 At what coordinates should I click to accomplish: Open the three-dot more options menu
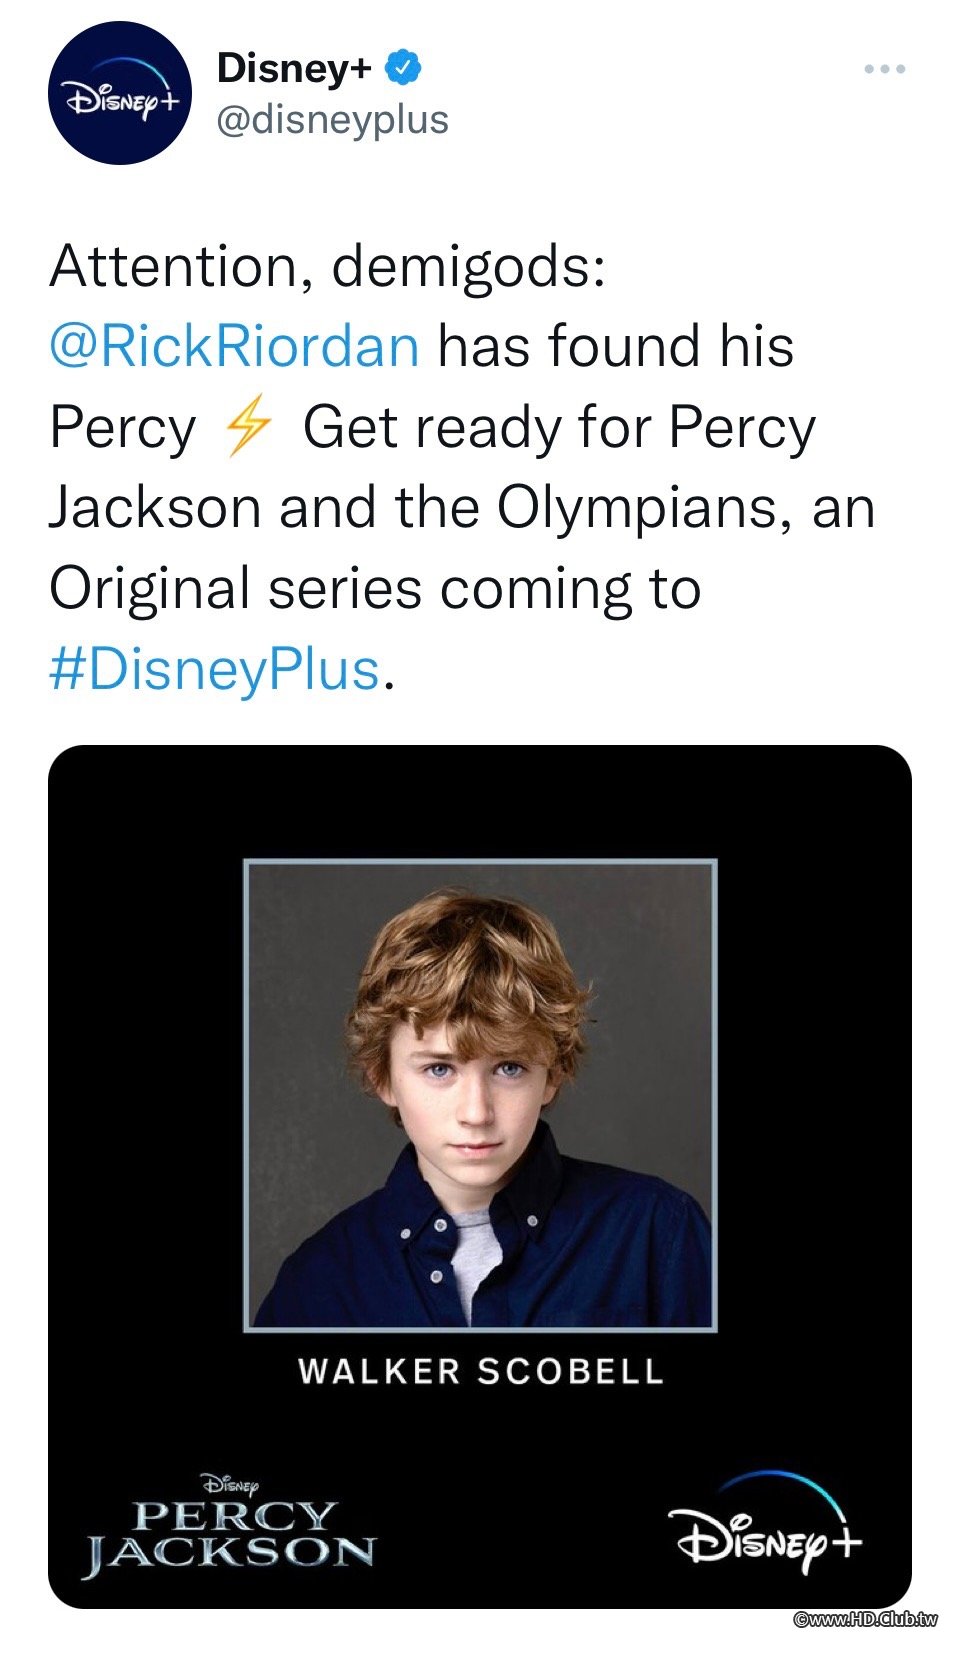[x=885, y=69]
